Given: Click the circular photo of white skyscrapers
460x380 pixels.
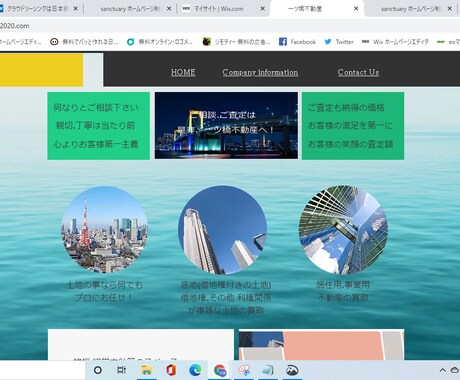Looking at the screenshot, I should tap(223, 230).
